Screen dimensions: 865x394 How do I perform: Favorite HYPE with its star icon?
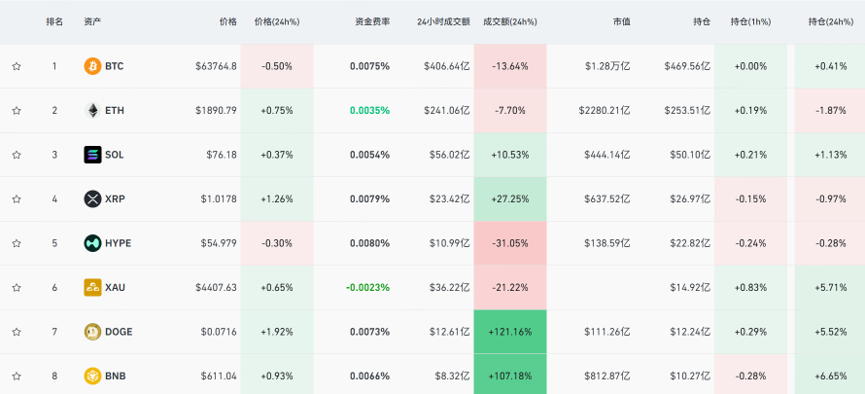point(17,243)
